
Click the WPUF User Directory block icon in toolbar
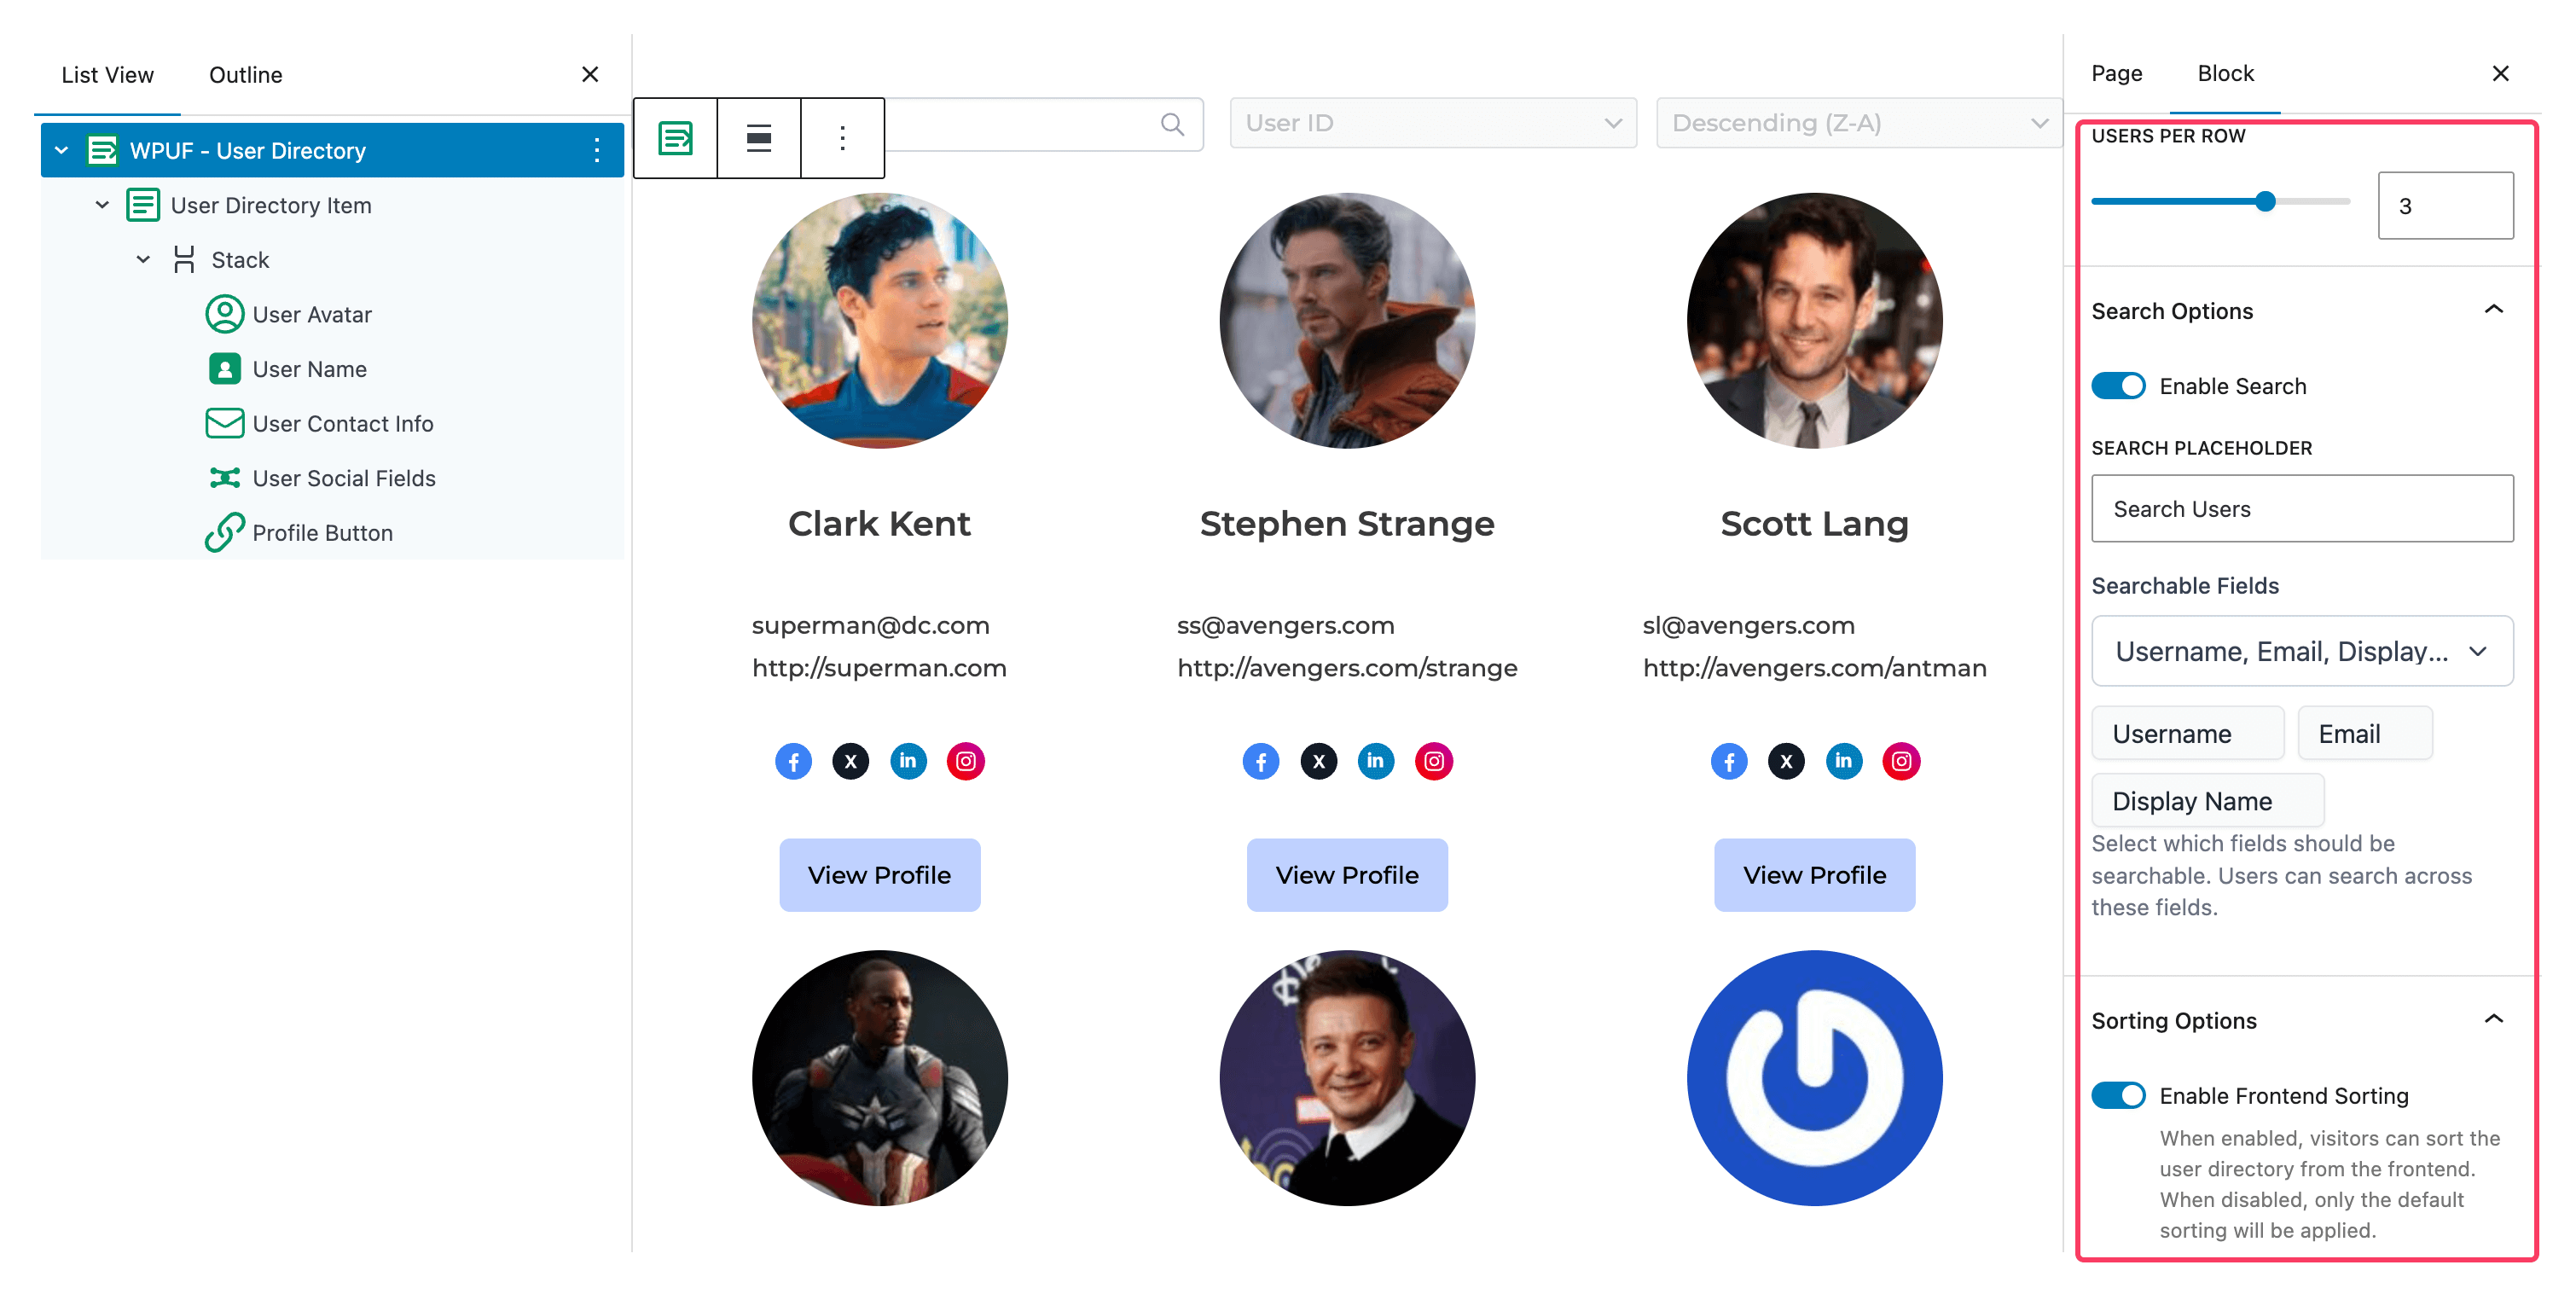click(675, 138)
